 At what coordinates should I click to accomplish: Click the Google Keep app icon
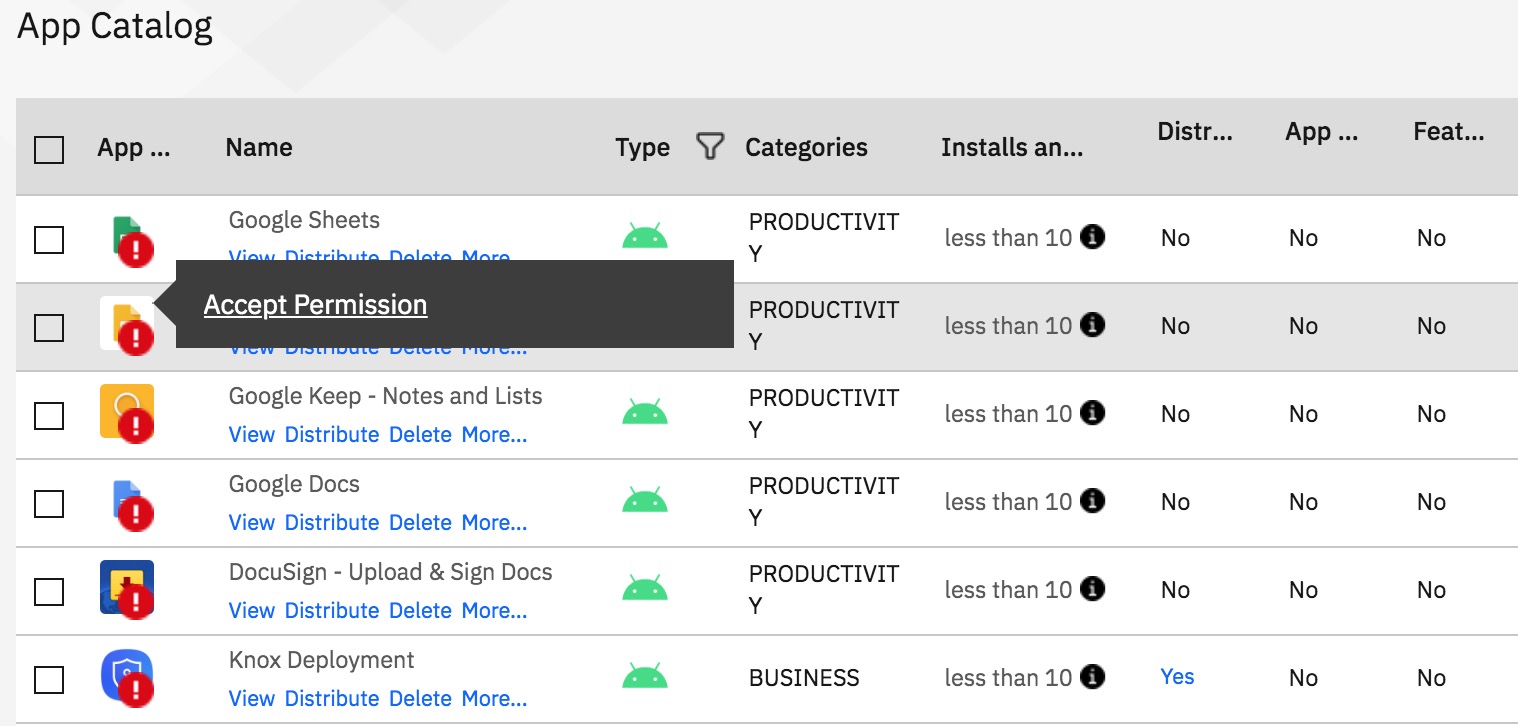point(128,412)
